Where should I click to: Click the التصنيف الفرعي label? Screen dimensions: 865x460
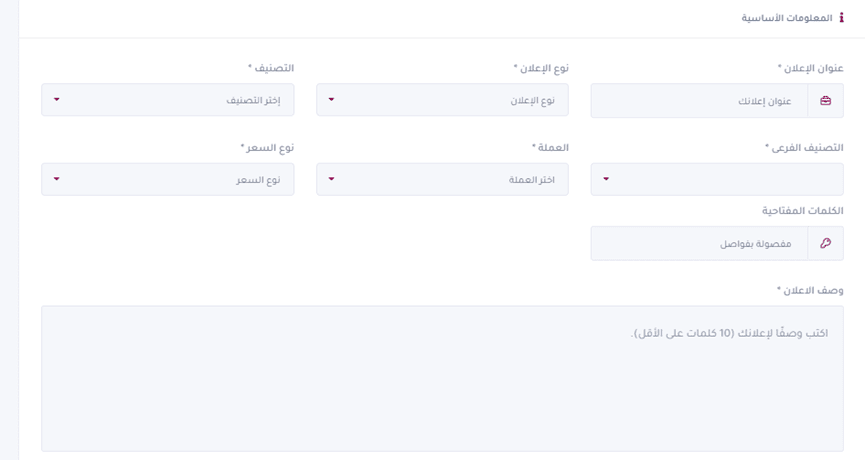(804, 147)
